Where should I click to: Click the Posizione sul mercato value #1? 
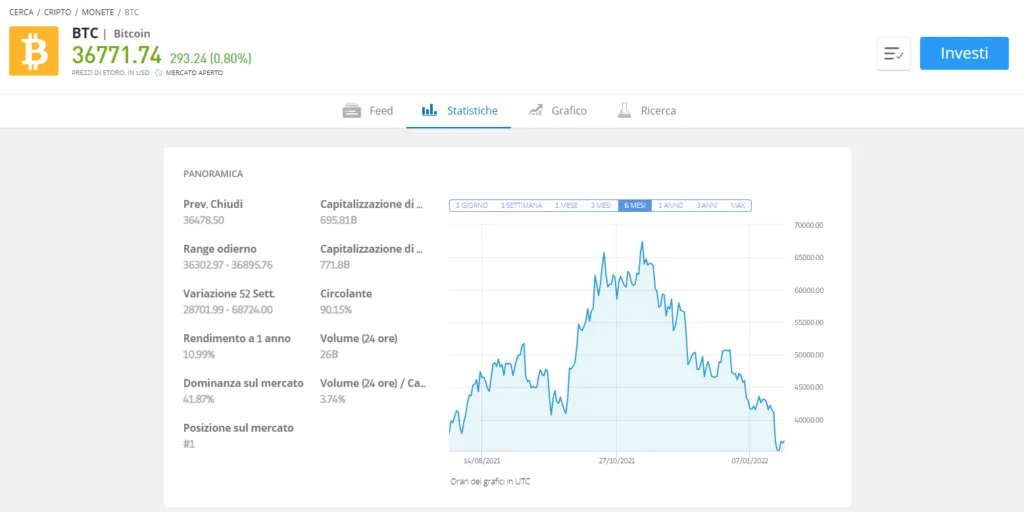coord(189,444)
